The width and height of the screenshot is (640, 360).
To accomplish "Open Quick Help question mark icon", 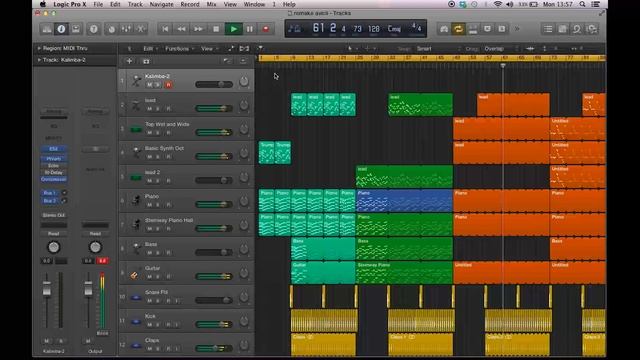I will (x=93, y=29).
